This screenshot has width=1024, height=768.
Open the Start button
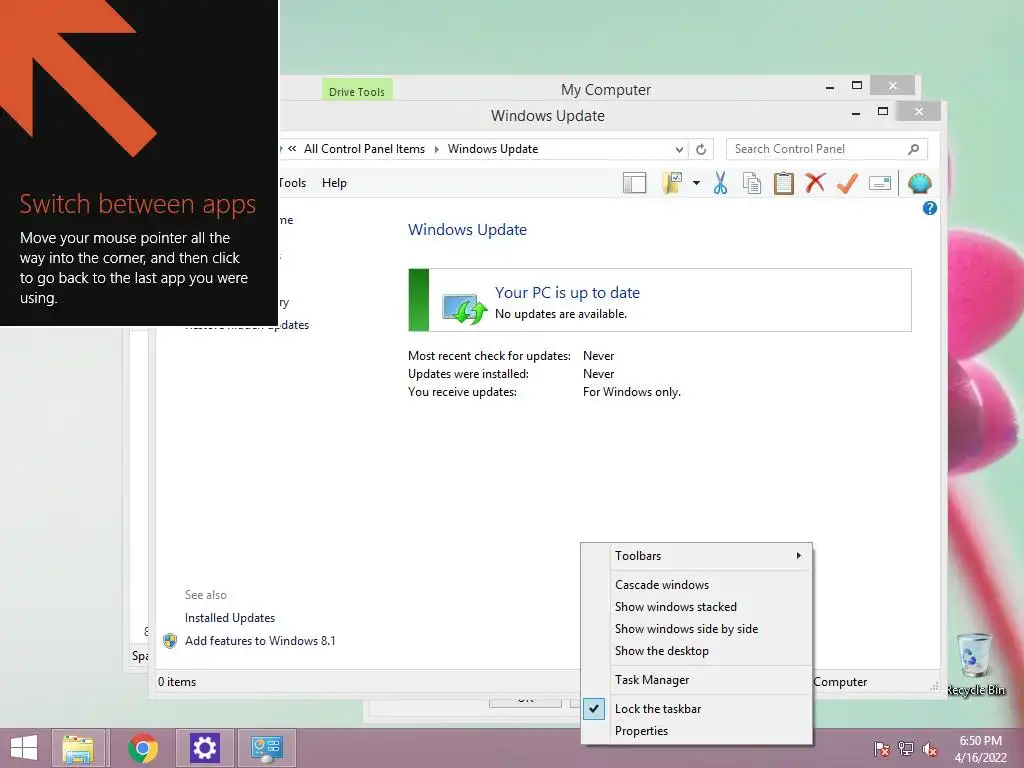(x=24, y=748)
